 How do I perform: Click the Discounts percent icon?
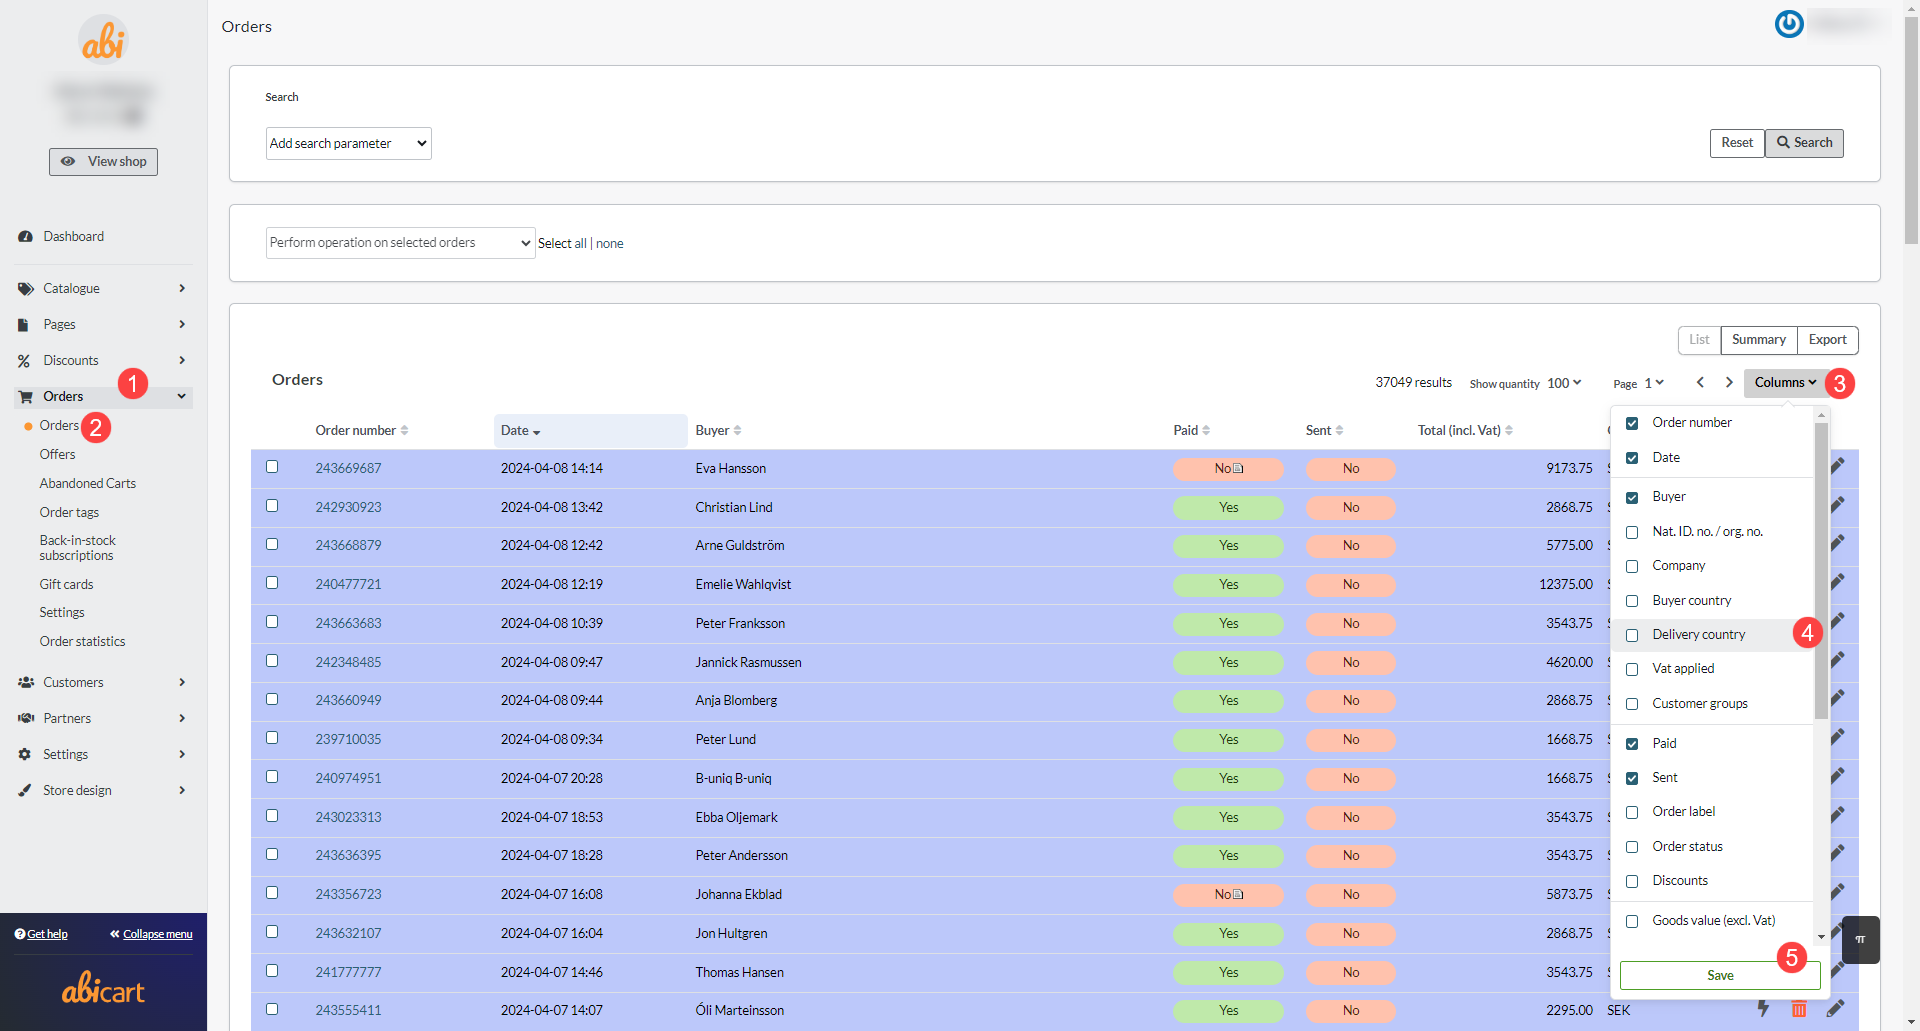tap(24, 361)
